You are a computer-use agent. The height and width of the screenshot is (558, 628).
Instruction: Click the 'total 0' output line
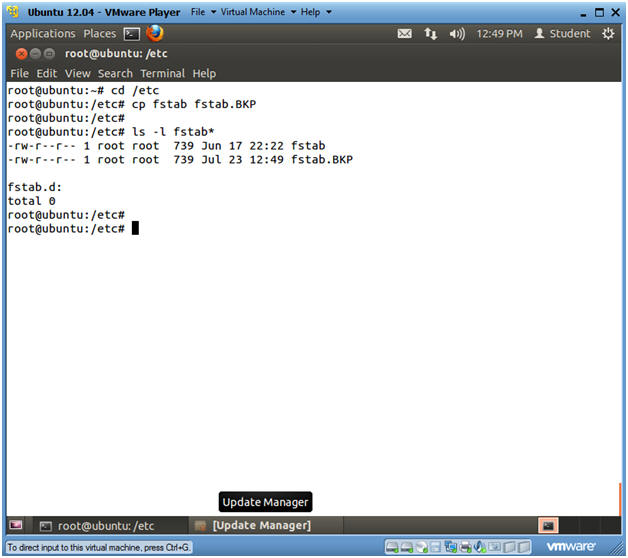32,201
